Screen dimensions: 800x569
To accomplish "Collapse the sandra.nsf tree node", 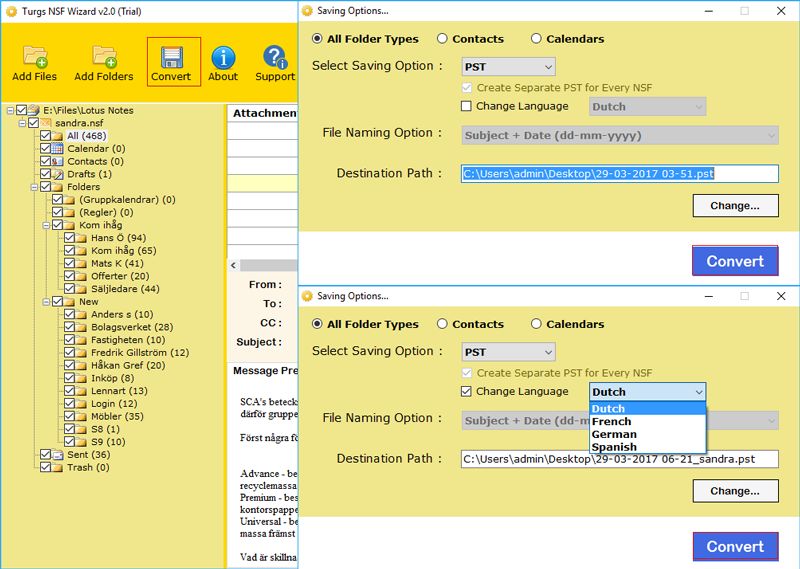I will point(22,123).
